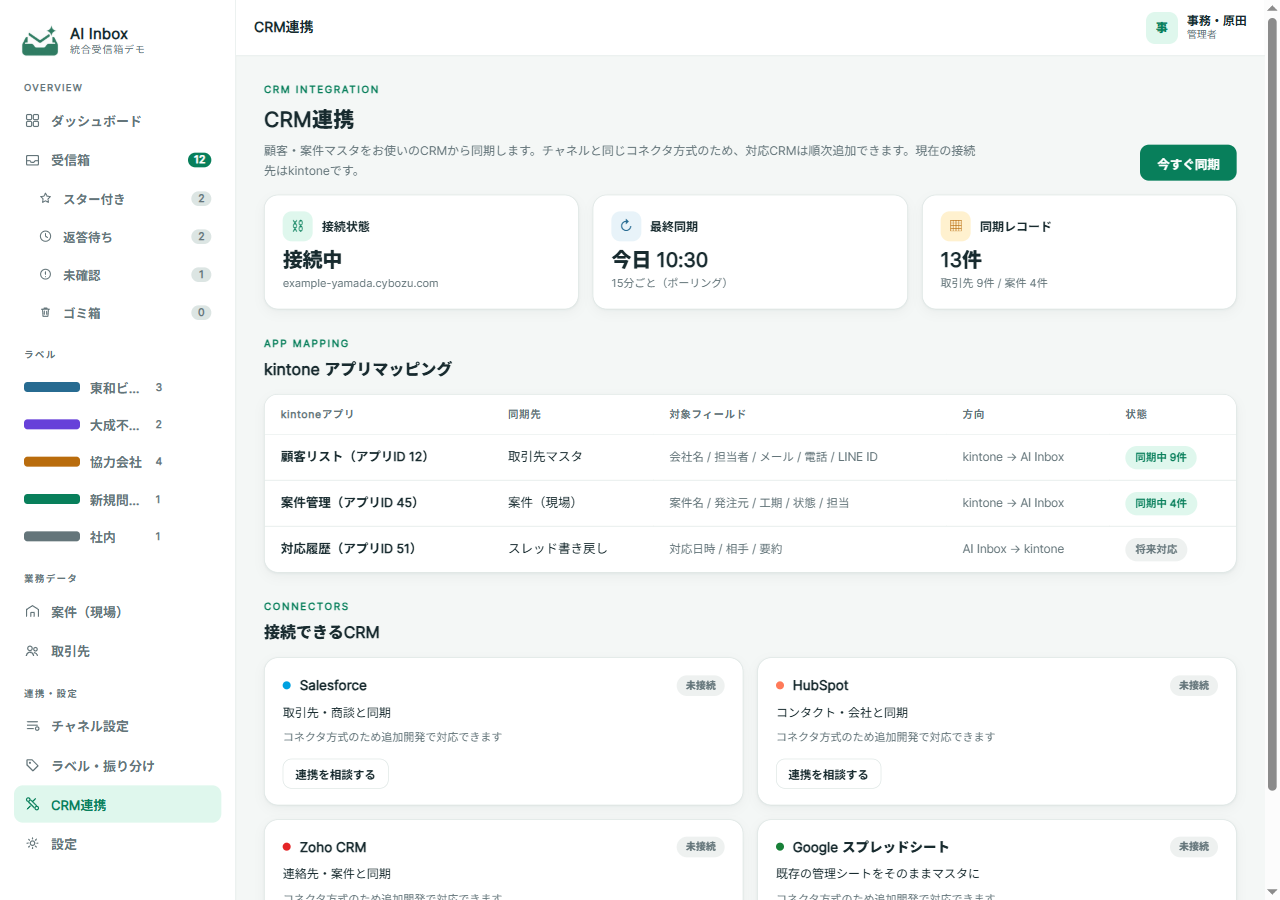Screen dimensions: 1280x900
Task: Click 未接続 badge on Salesforce card
Action: point(700,685)
